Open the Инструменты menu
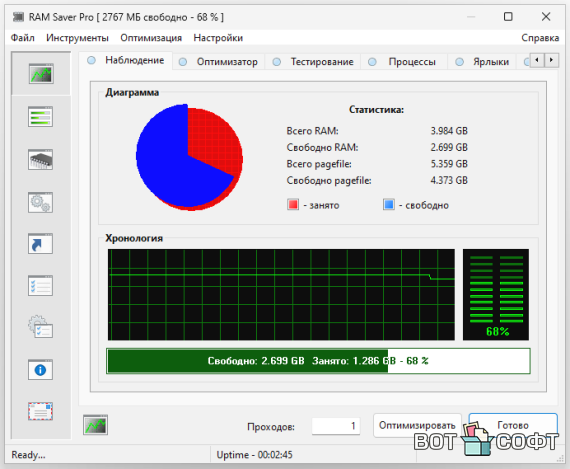The height and width of the screenshot is (469, 570). [x=77, y=38]
